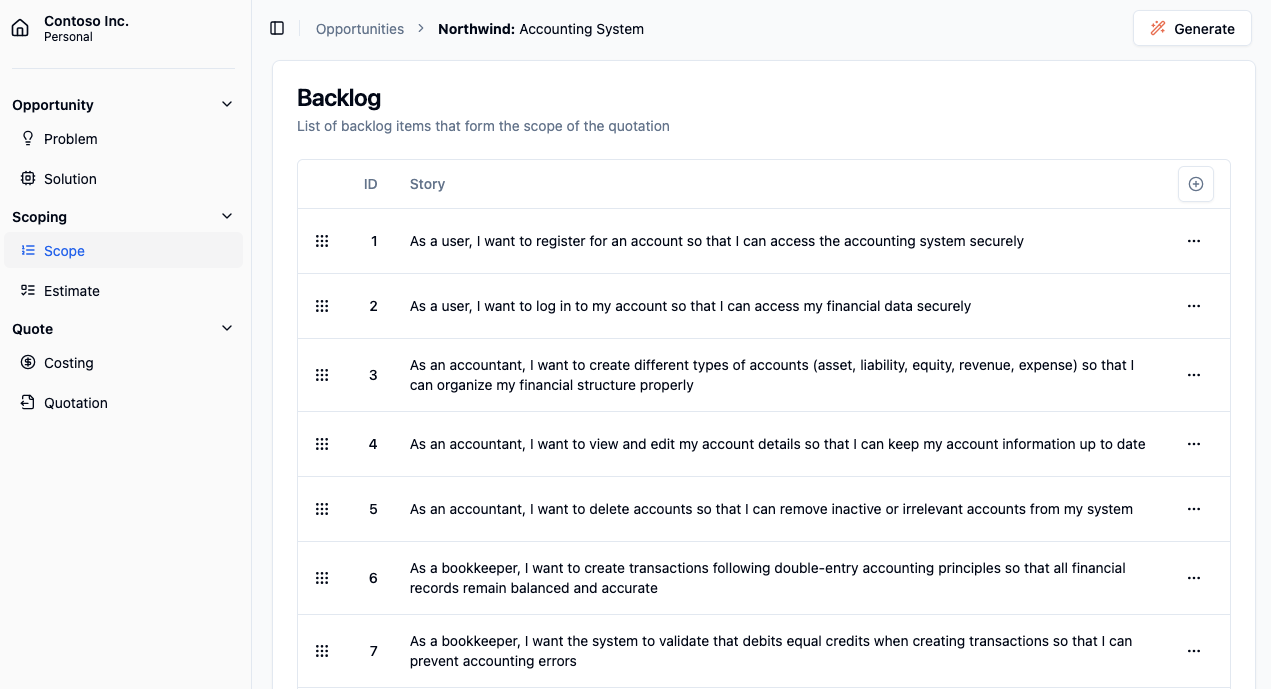Select the ID column header
Viewport: 1271px width, 689px height.
(370, 184)
